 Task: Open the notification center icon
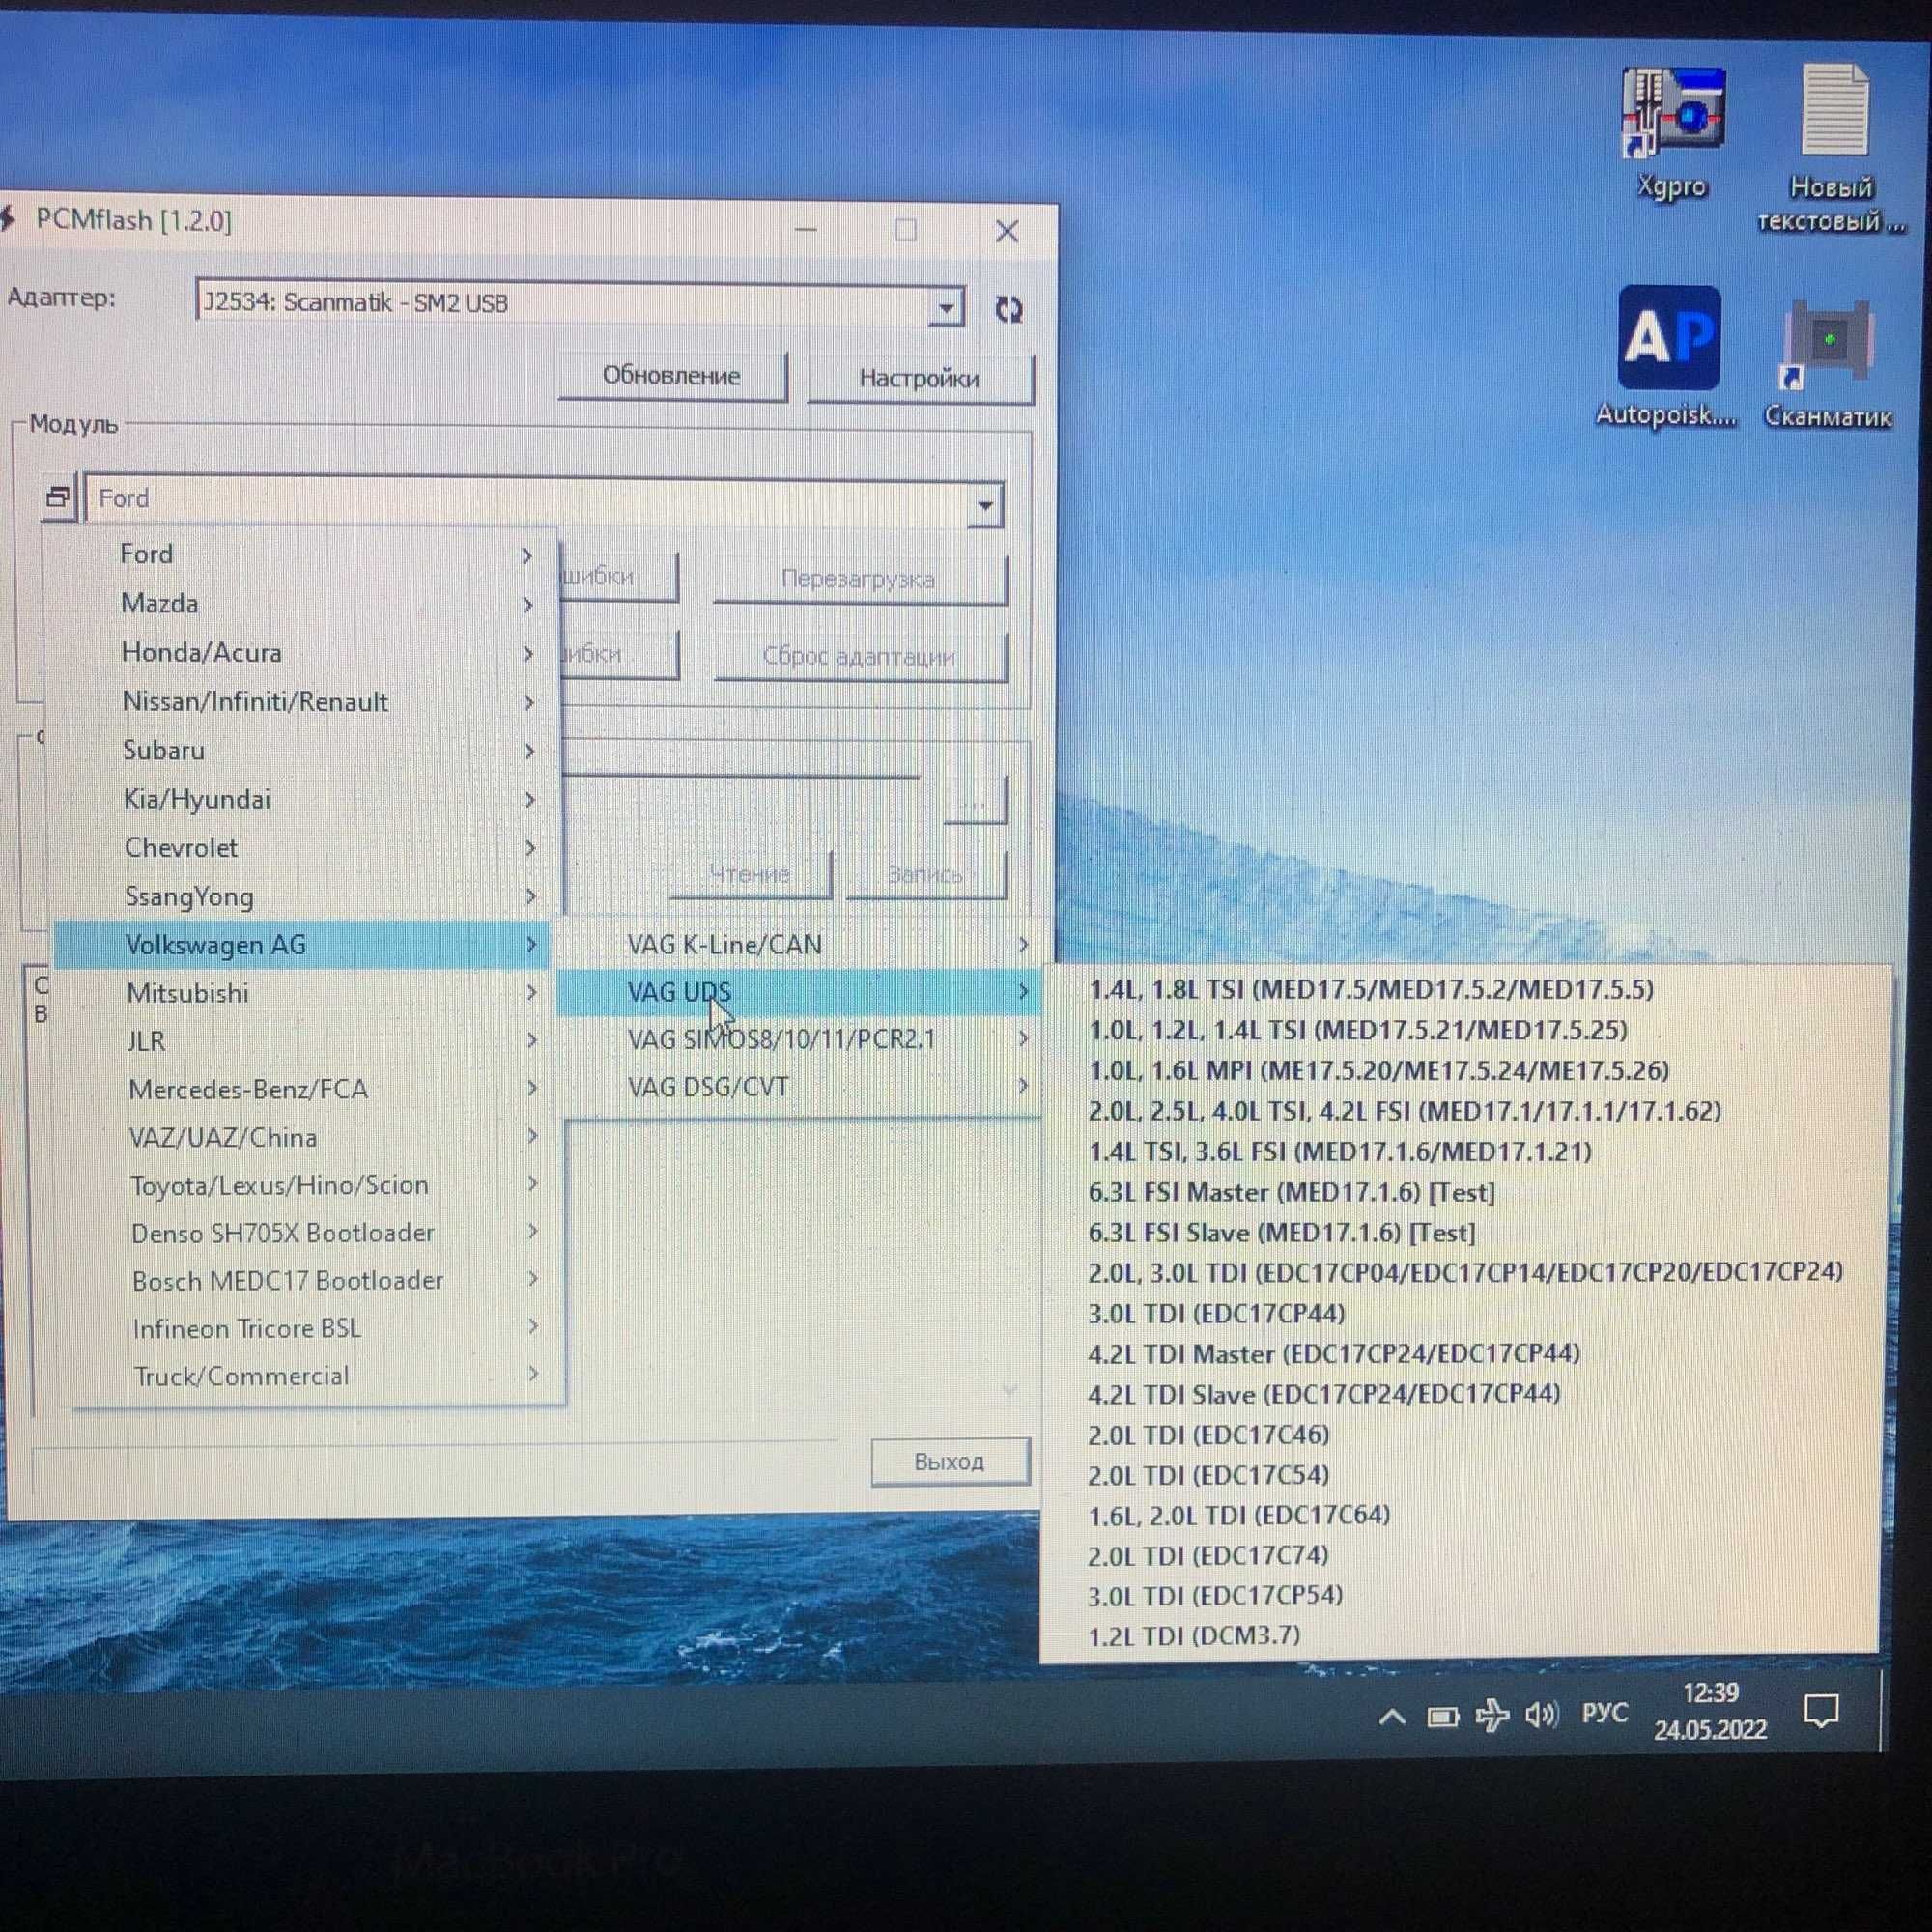[x=1820, y=1711]
